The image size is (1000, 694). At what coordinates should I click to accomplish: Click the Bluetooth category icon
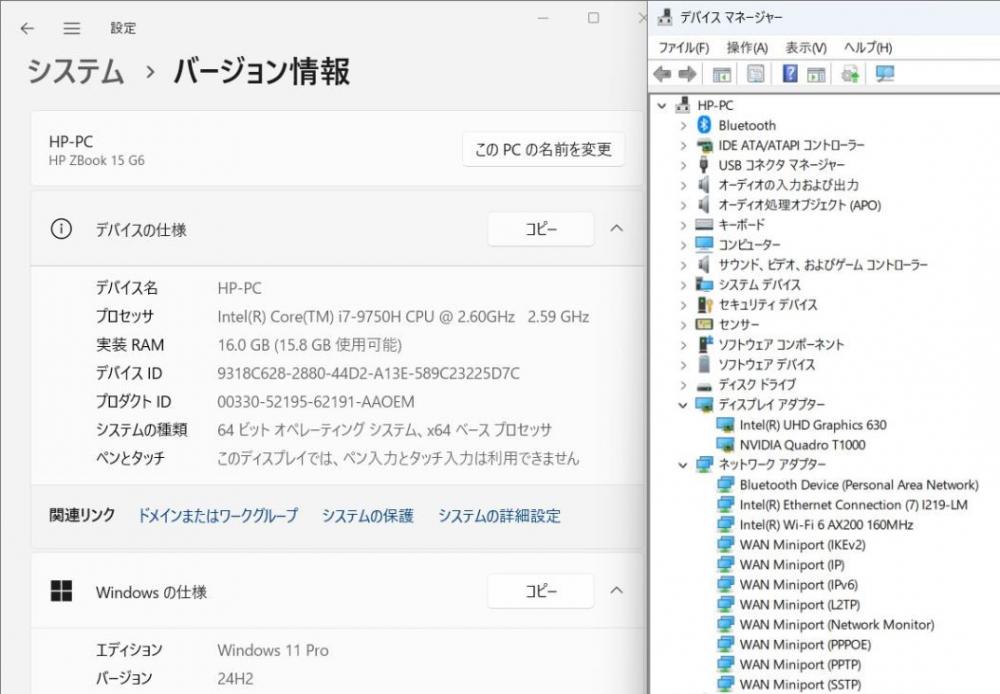(704, 125)
